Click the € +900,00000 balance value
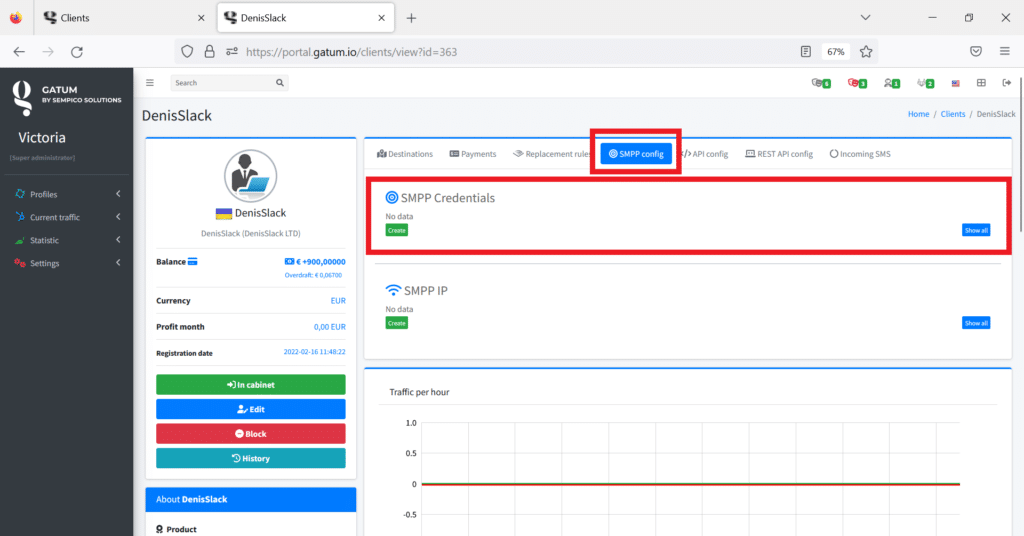The height and width of the screenshot is (536, 1024). coord(321,262)
